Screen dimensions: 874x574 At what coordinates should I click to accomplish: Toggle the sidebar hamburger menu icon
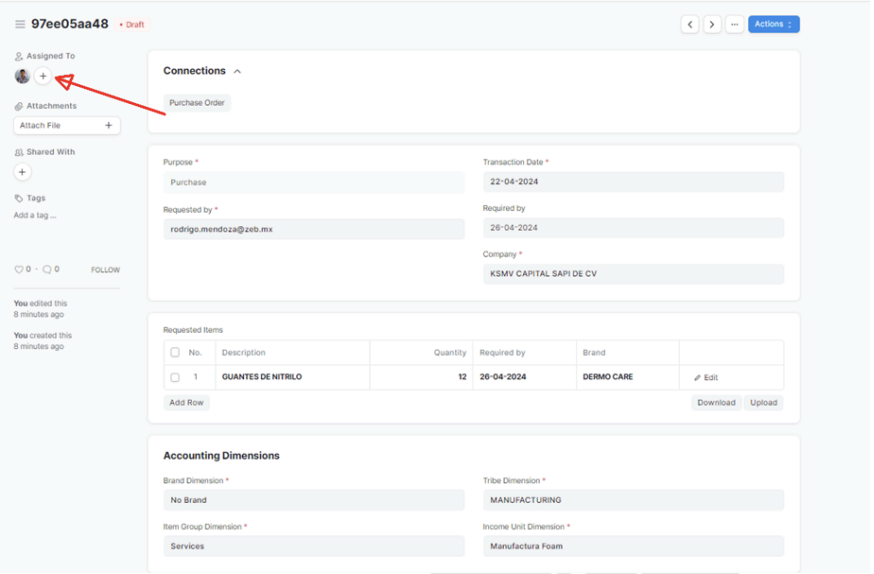[20, 24]
